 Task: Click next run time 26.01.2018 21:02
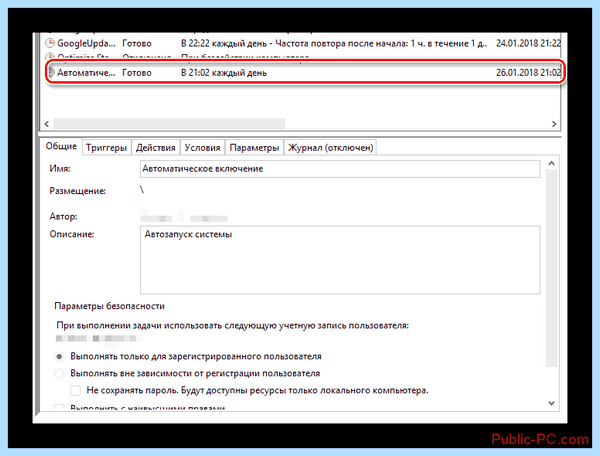pos(528,72)
